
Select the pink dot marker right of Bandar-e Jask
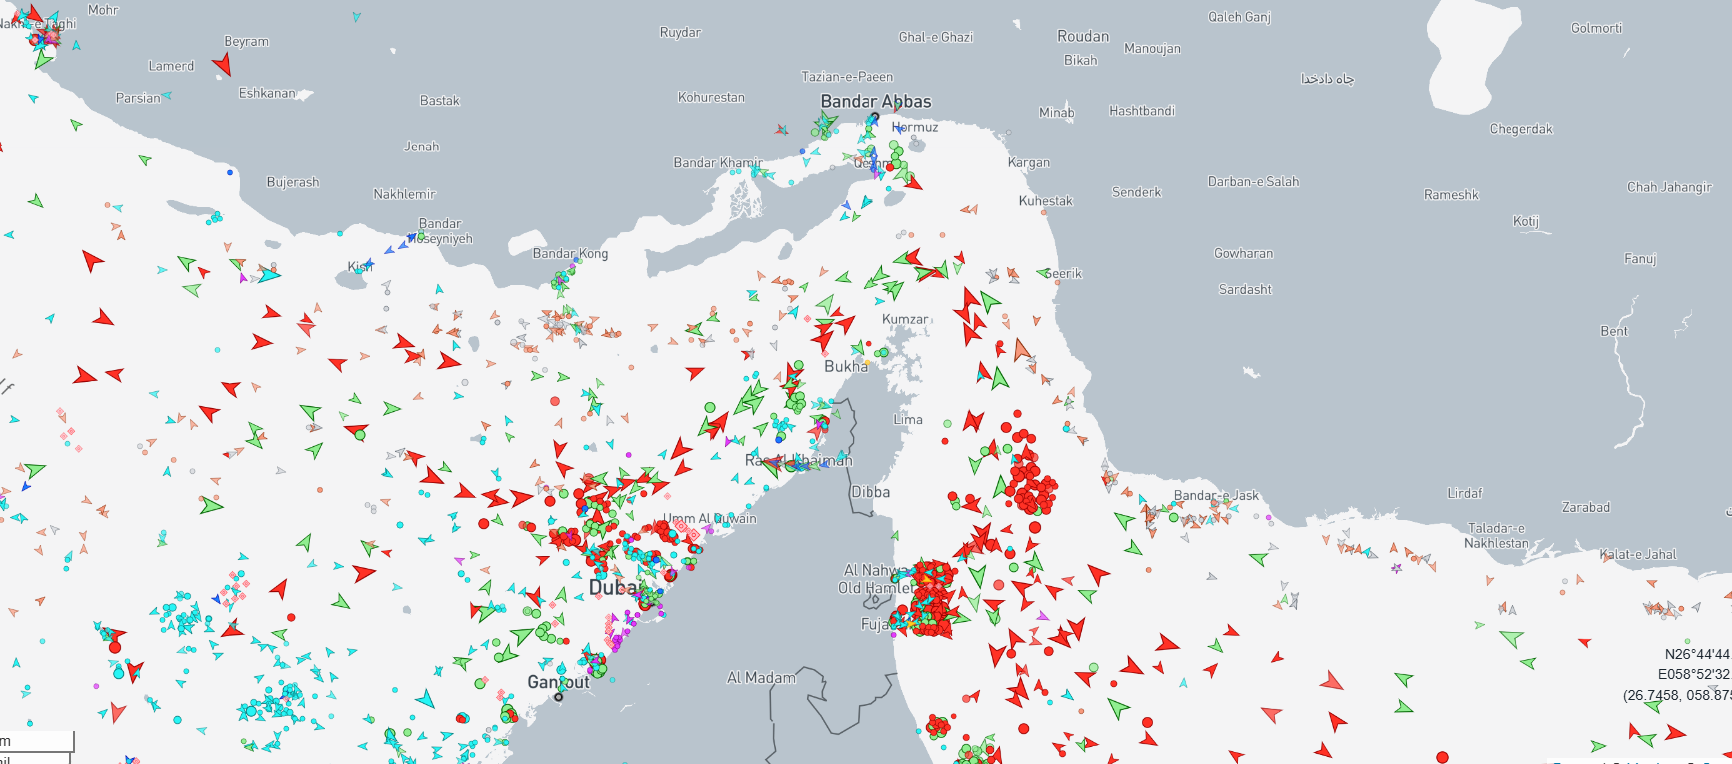tap(1269, 518)
